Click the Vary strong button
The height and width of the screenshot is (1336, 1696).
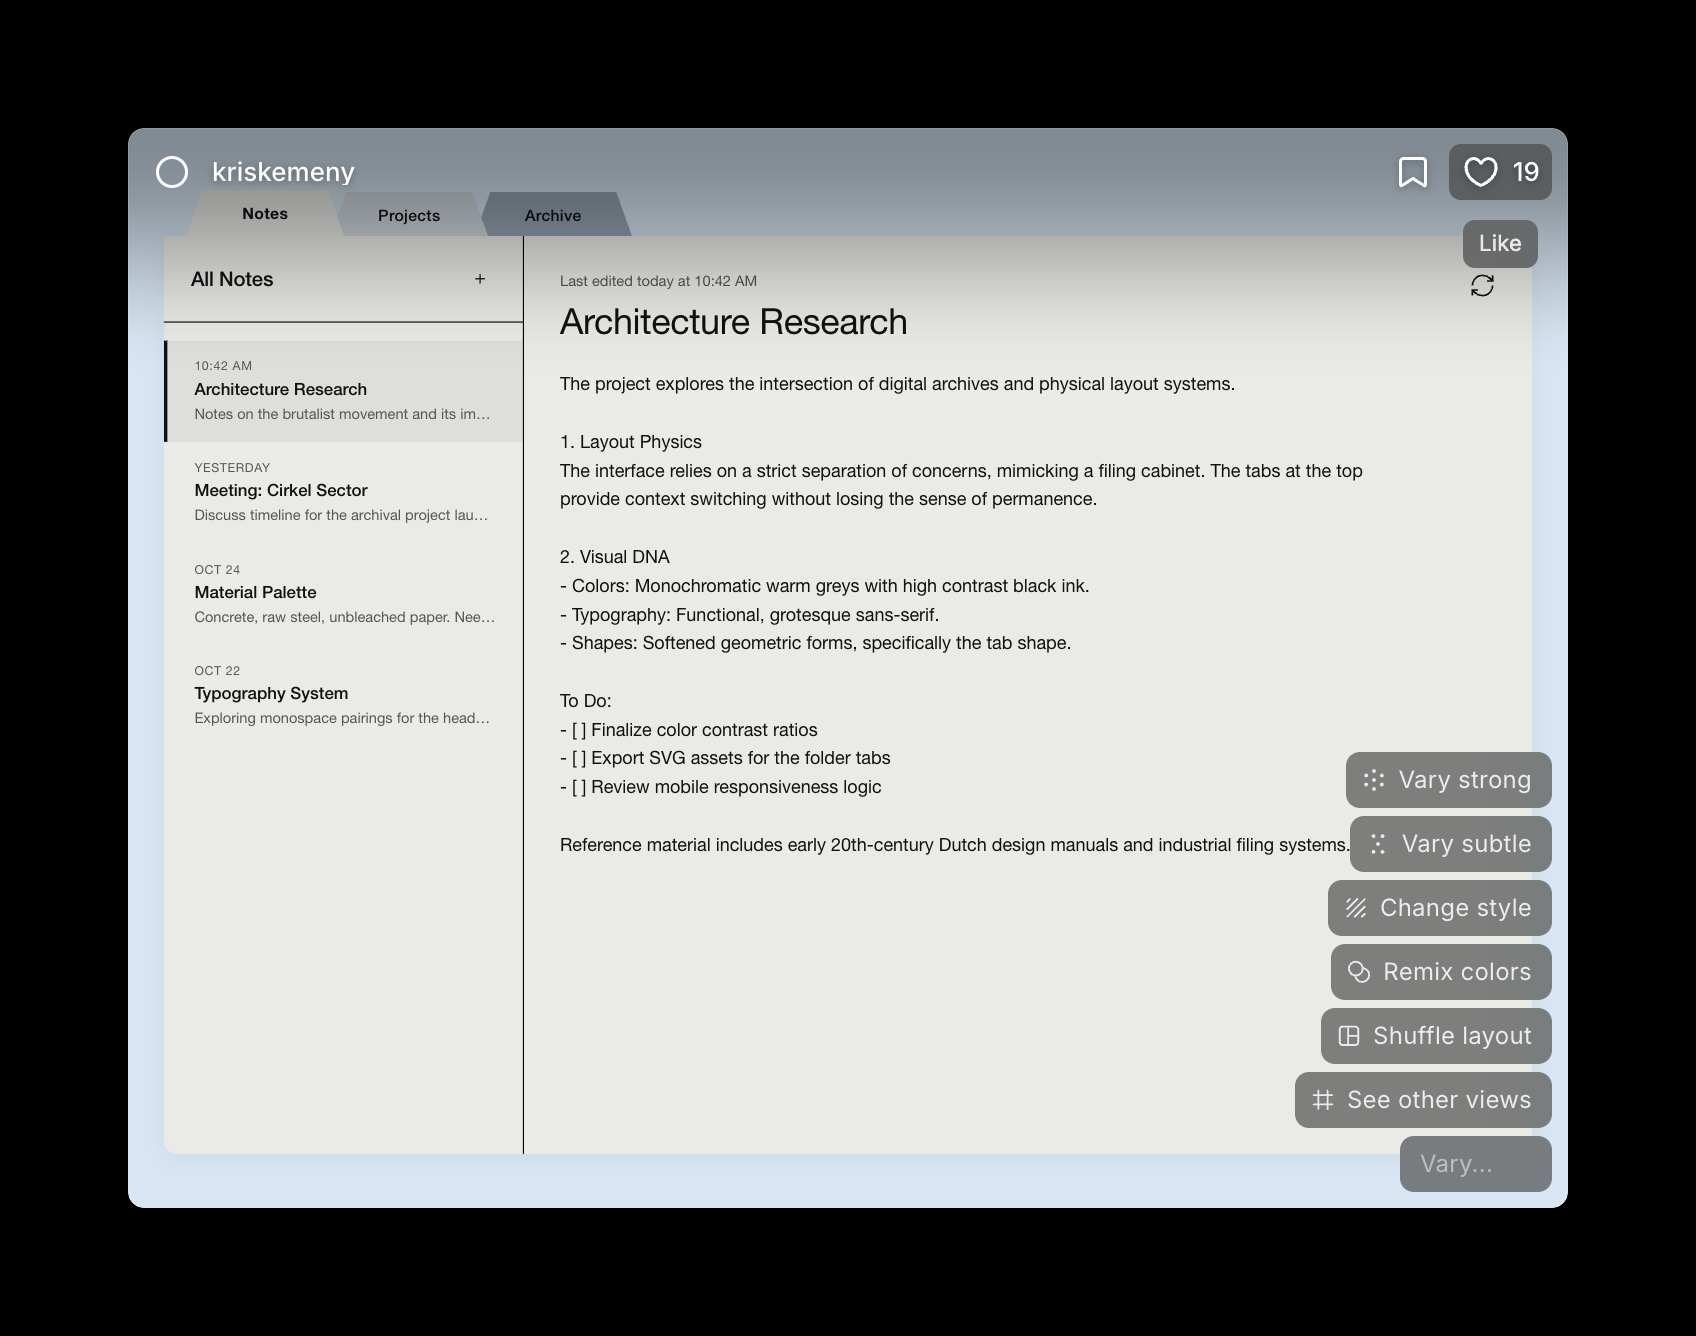pyautogui.click(x=1448, y=780)
